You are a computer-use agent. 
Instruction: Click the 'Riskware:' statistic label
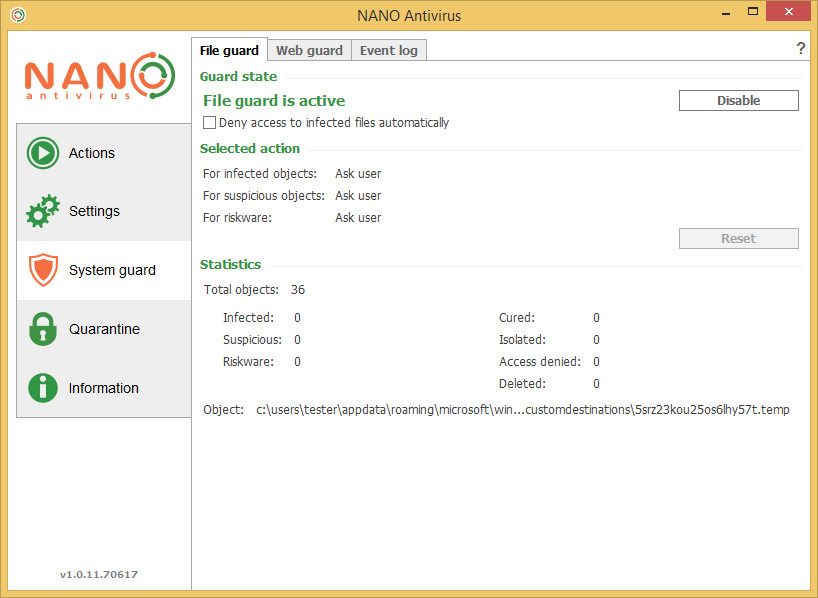point(248,362)
